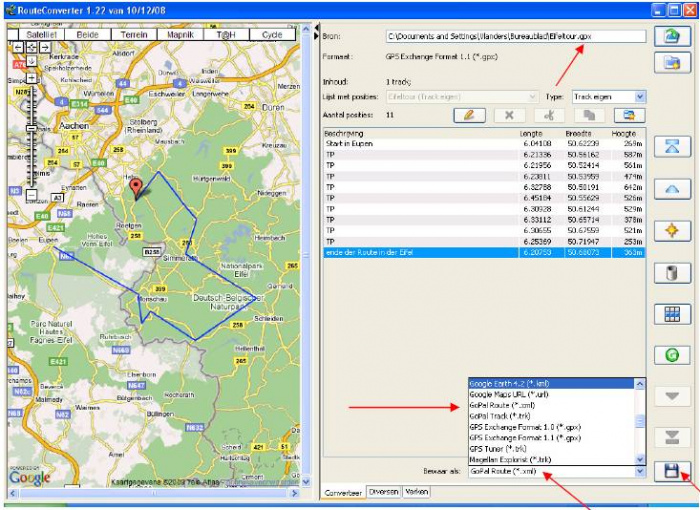Viewport: 700px width, 510px height.
Task: Click the Lengte column header
Action: point(531,134)
